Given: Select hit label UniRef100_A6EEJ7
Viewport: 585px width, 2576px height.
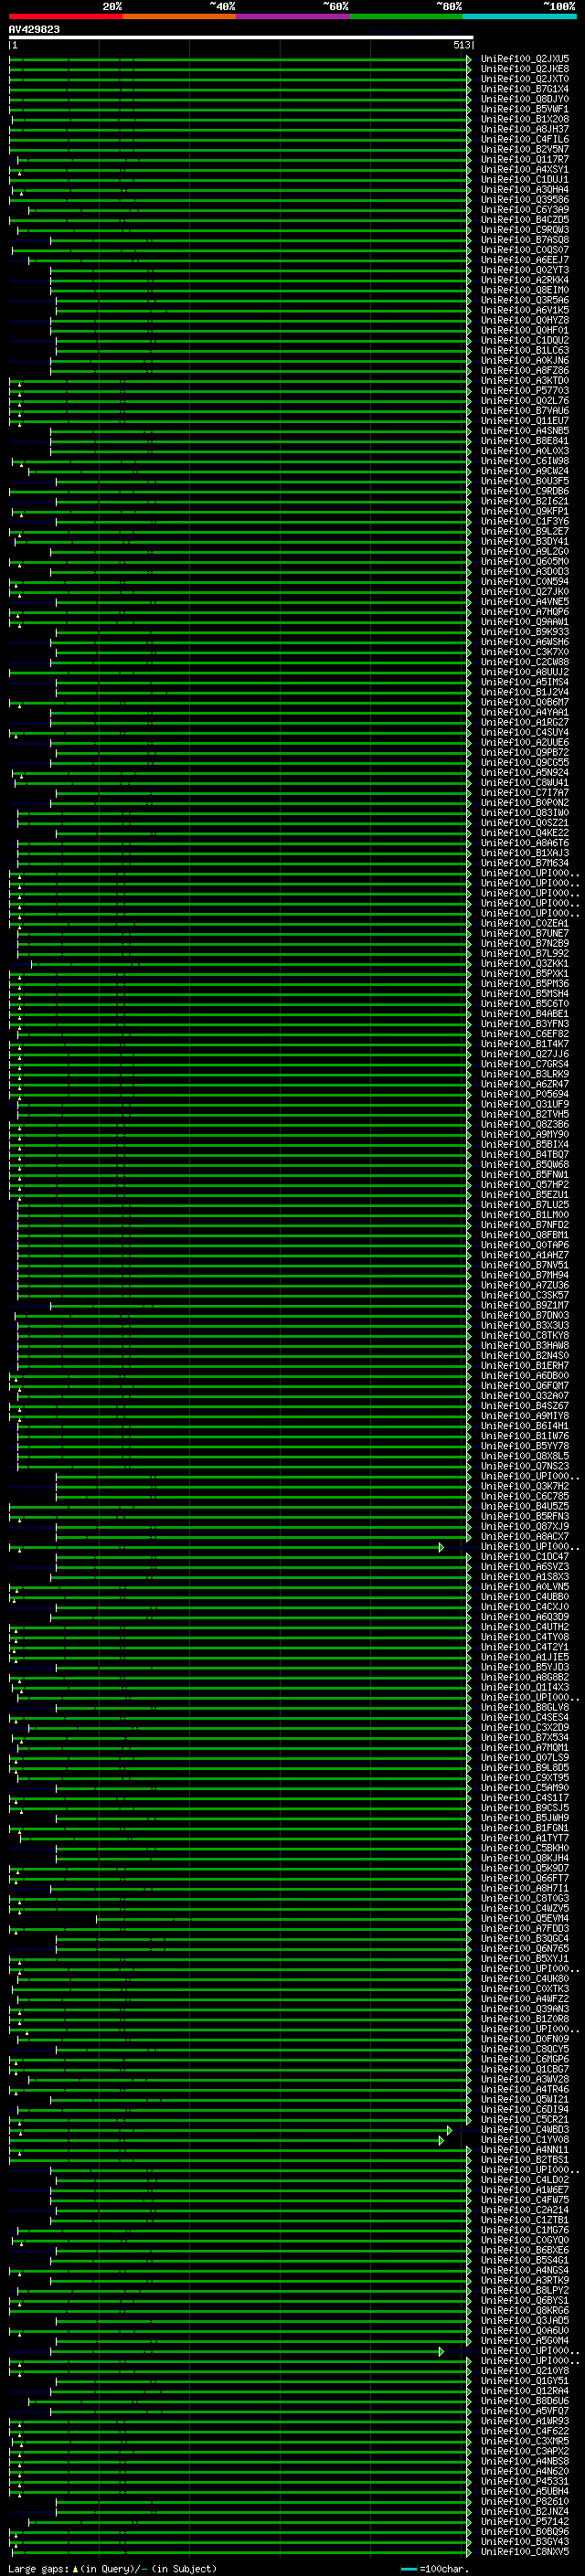Looking at the screenshot, I should (x=525, y=260).
